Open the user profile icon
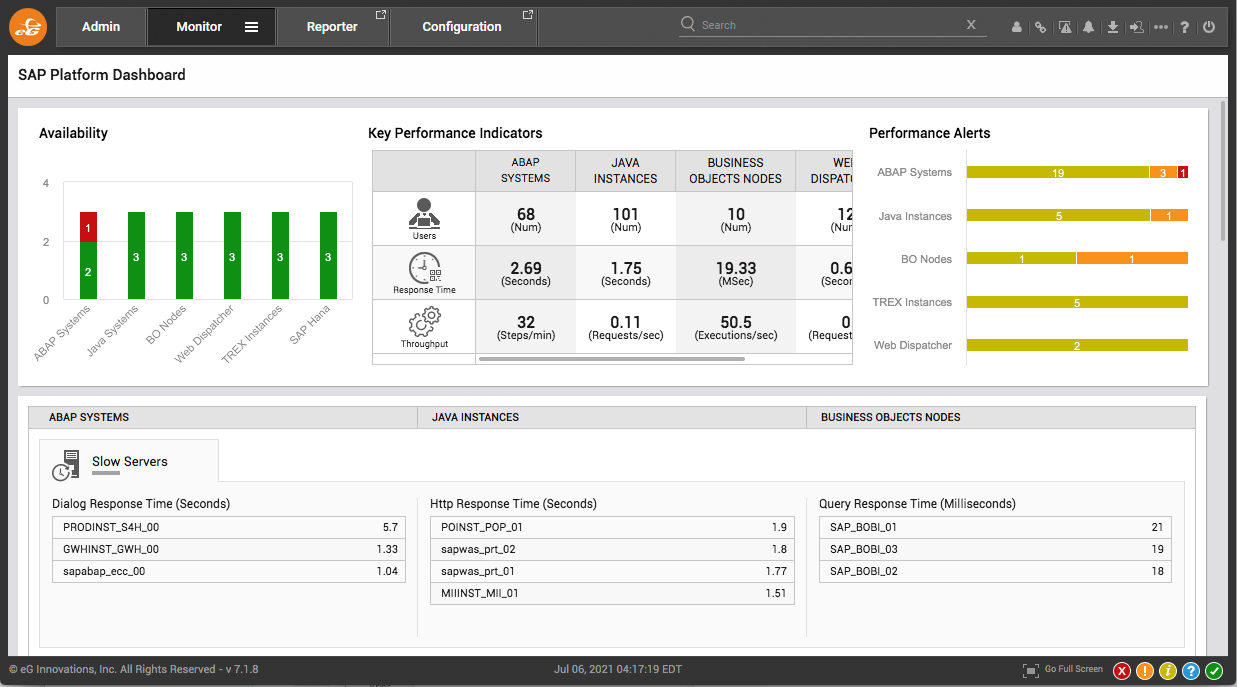The height and width of the screenshot is (687, 1237). click(1017, 28)
